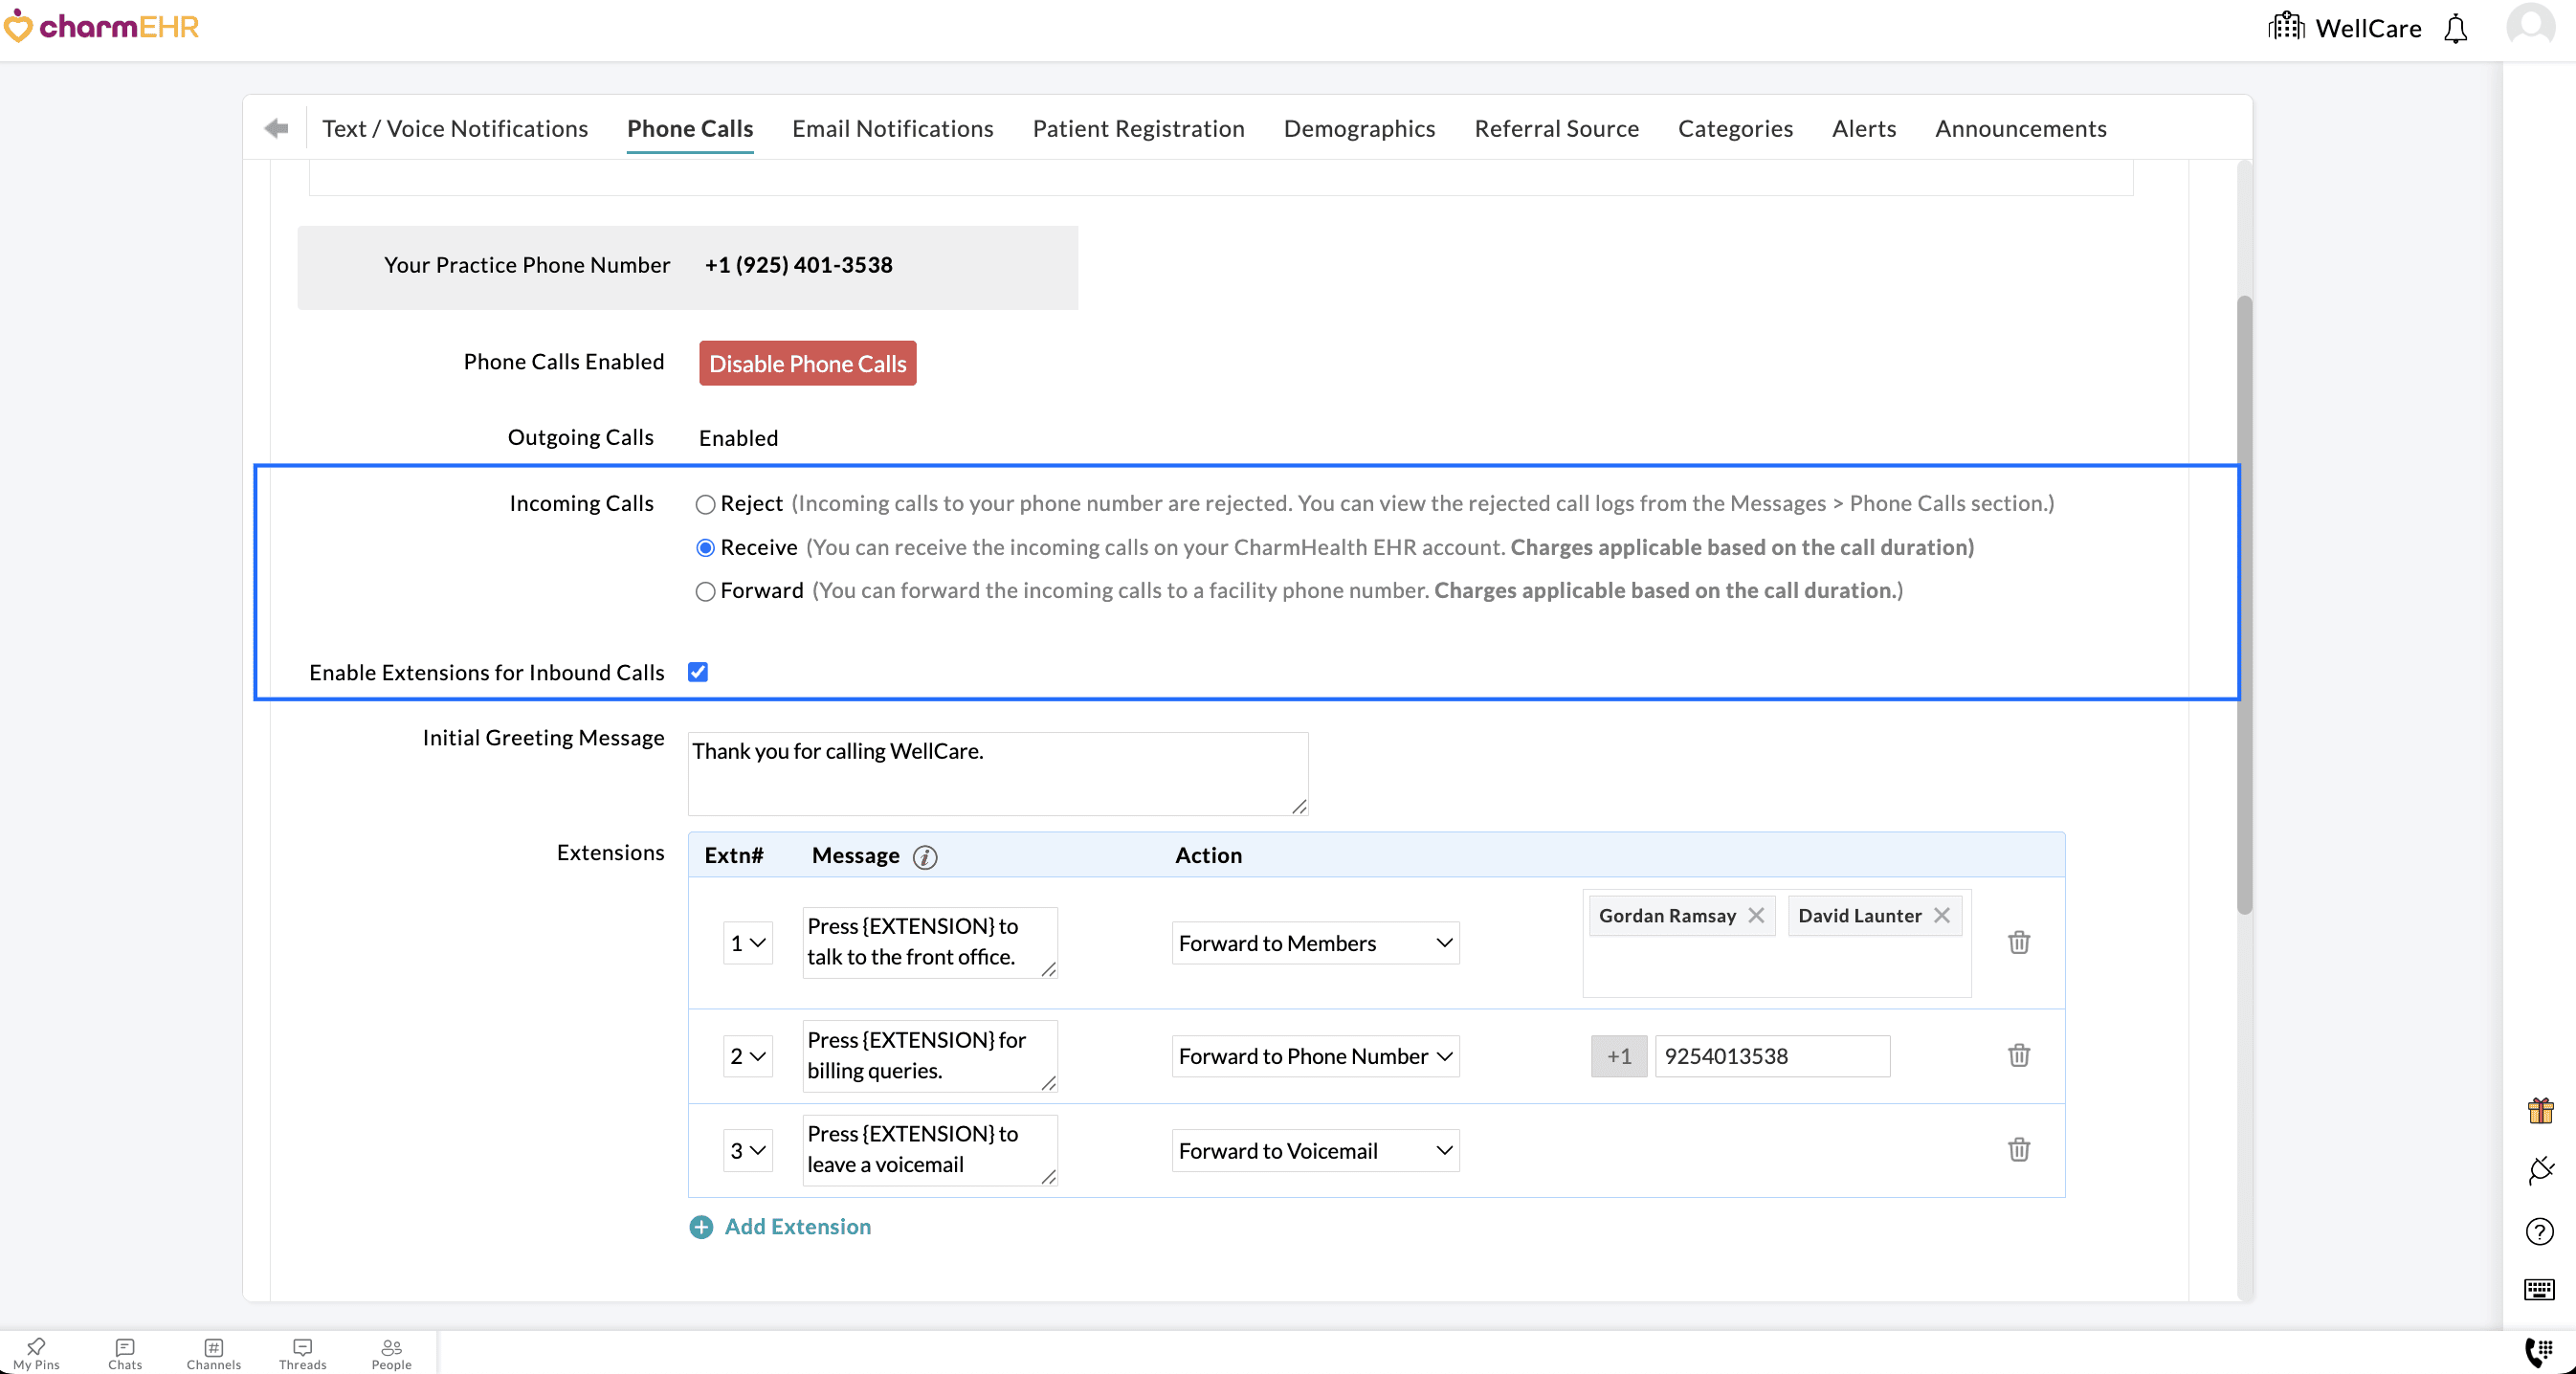
Task: Open the Forward to Members action dropdown
Action: (1315, 943)
